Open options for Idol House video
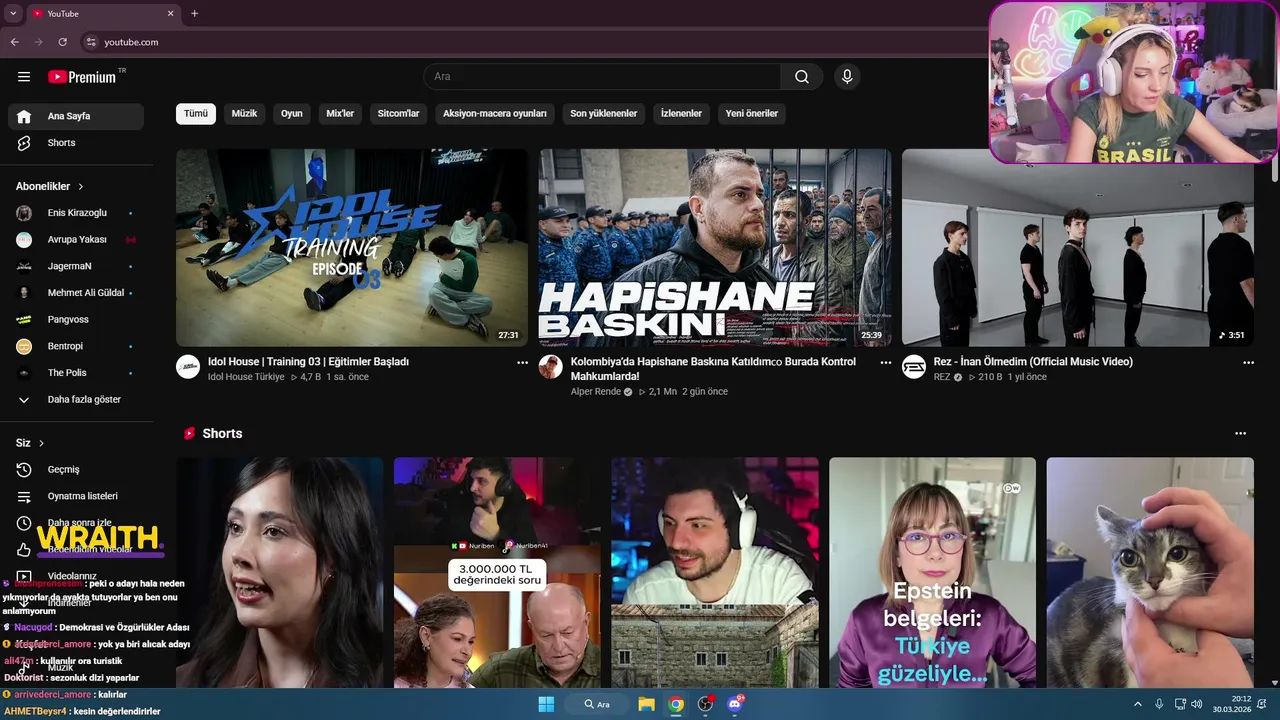The width and height of the screenshot is (1280, 720). click(522, 363)
